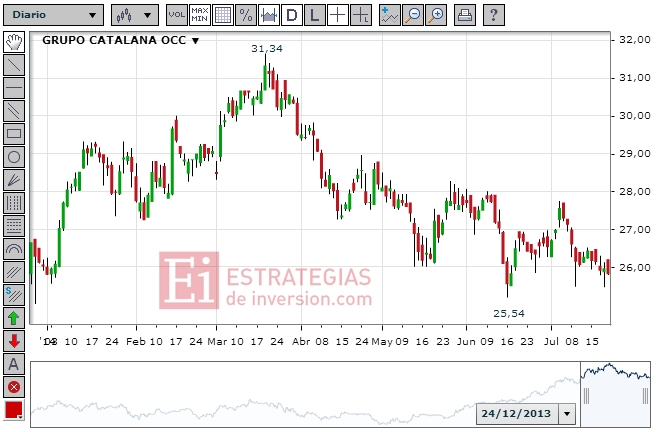Click the 24/12/2013 date field

517,414
